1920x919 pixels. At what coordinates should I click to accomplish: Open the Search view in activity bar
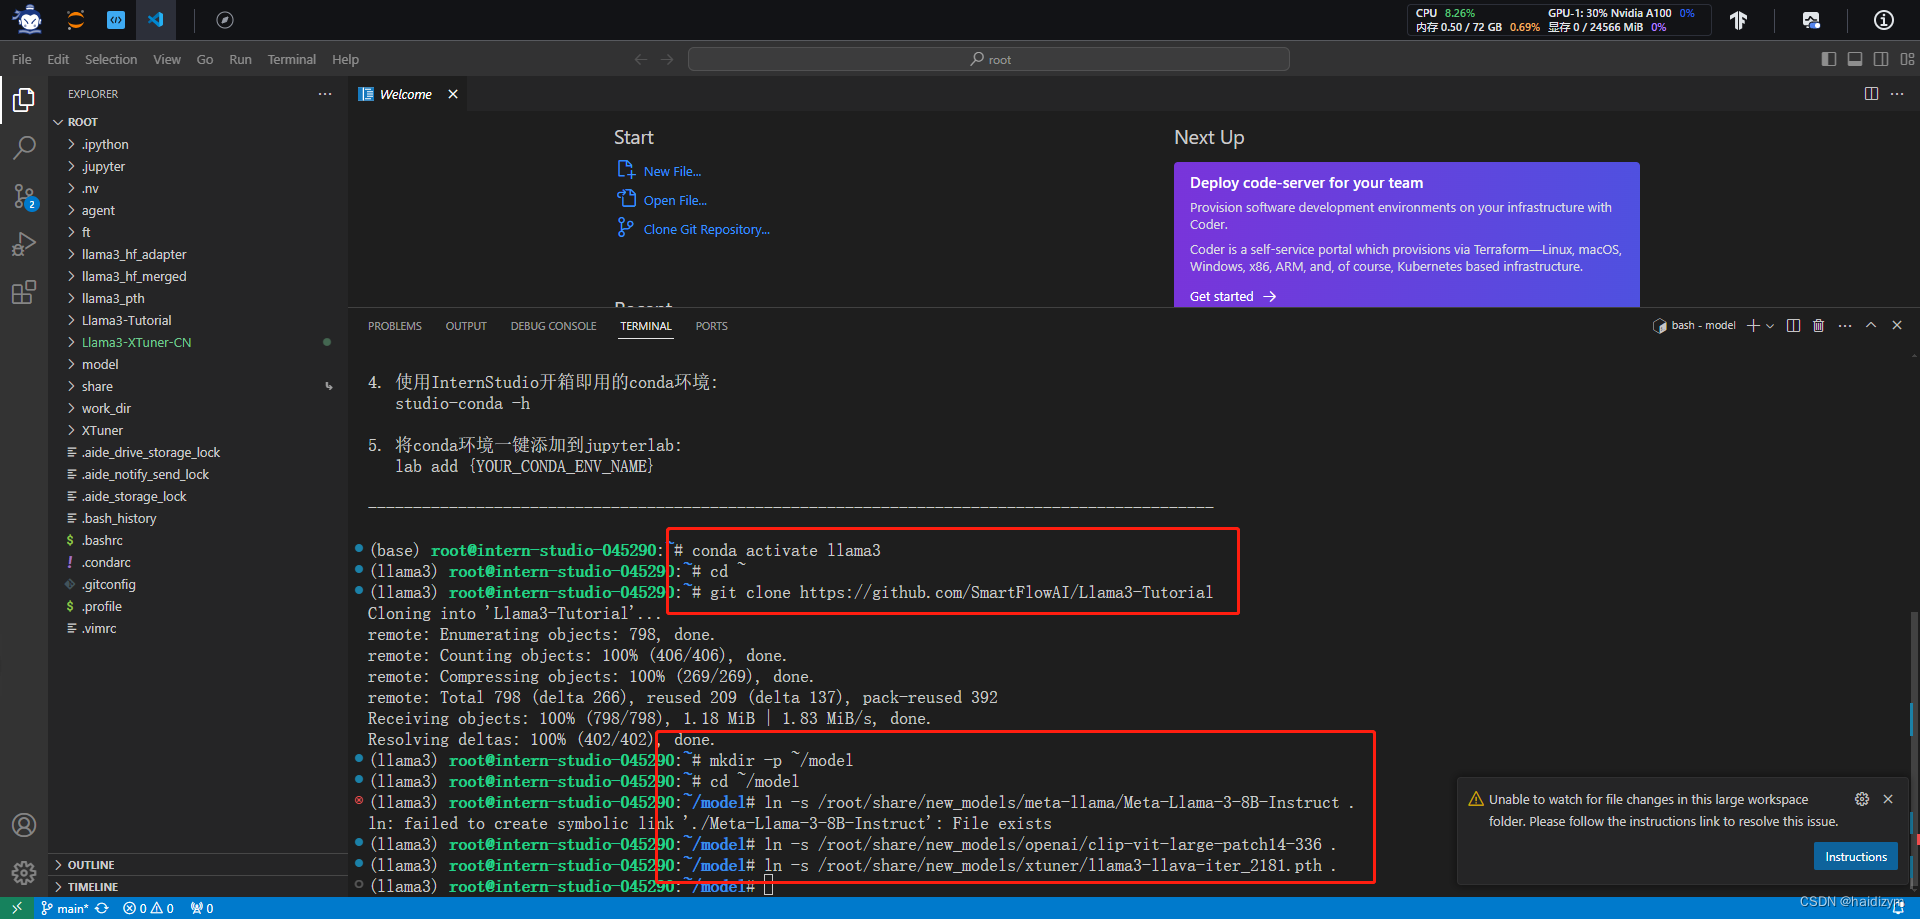point(24,148)
